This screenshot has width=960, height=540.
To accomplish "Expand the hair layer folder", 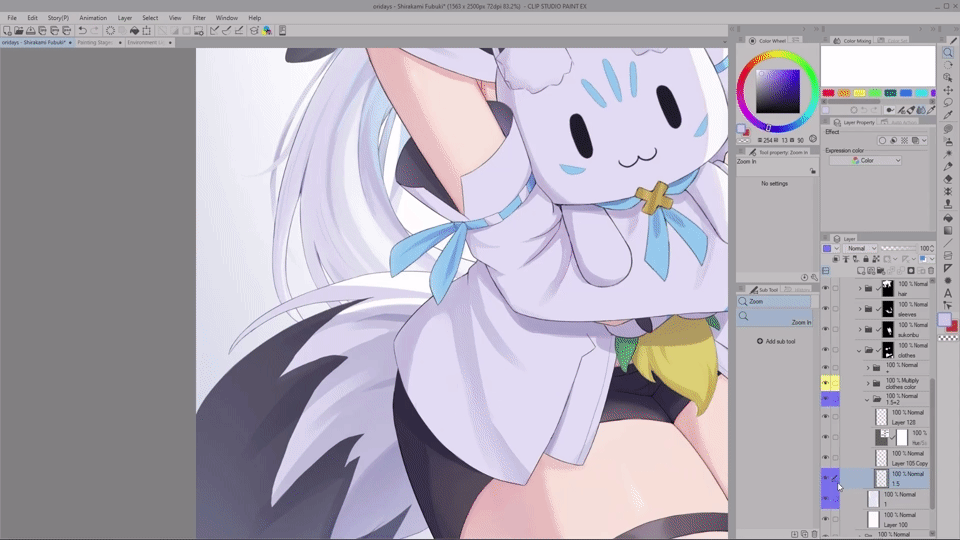I will pyautogui.click(x=860, y=288).
